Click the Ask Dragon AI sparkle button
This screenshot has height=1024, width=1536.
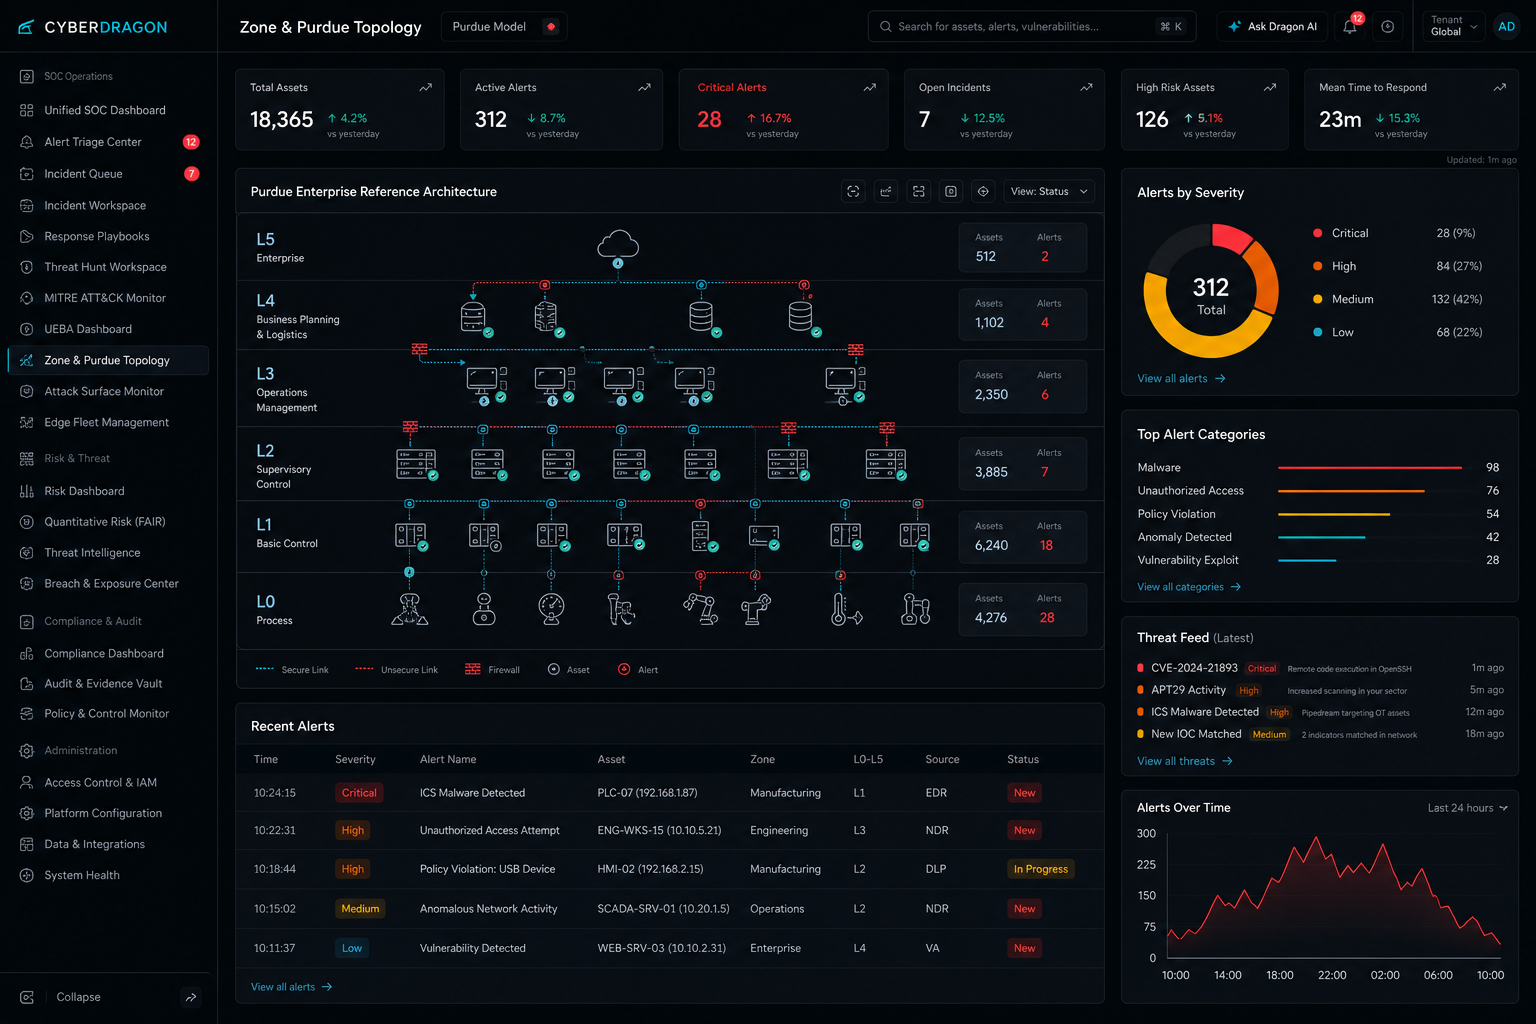tap(1272, 27)
